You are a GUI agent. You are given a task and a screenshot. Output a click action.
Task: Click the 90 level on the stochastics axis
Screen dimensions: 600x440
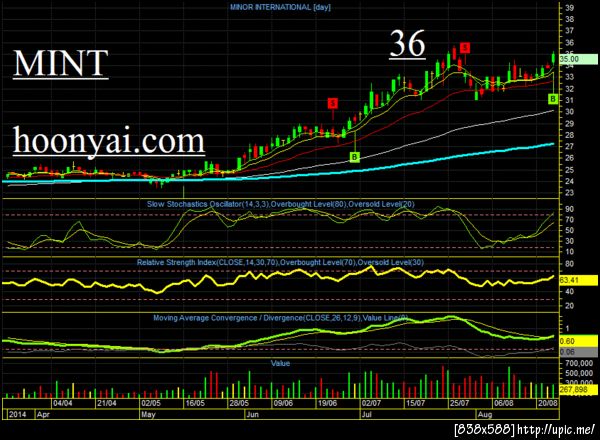(x=569, y=209)
